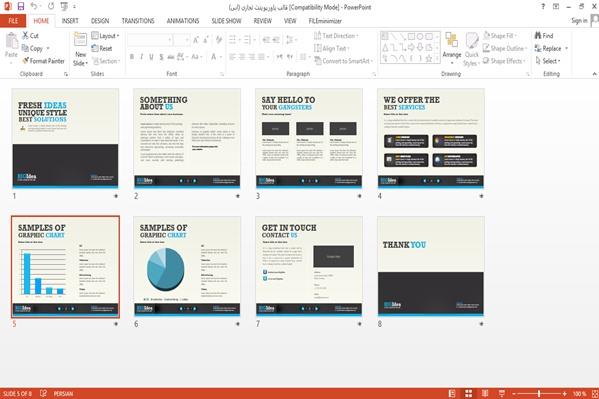Image resolution: width=599 pixels, height=399 pixels.
Task: Switch to Reading View in status bar
Action: coord(485,393)
